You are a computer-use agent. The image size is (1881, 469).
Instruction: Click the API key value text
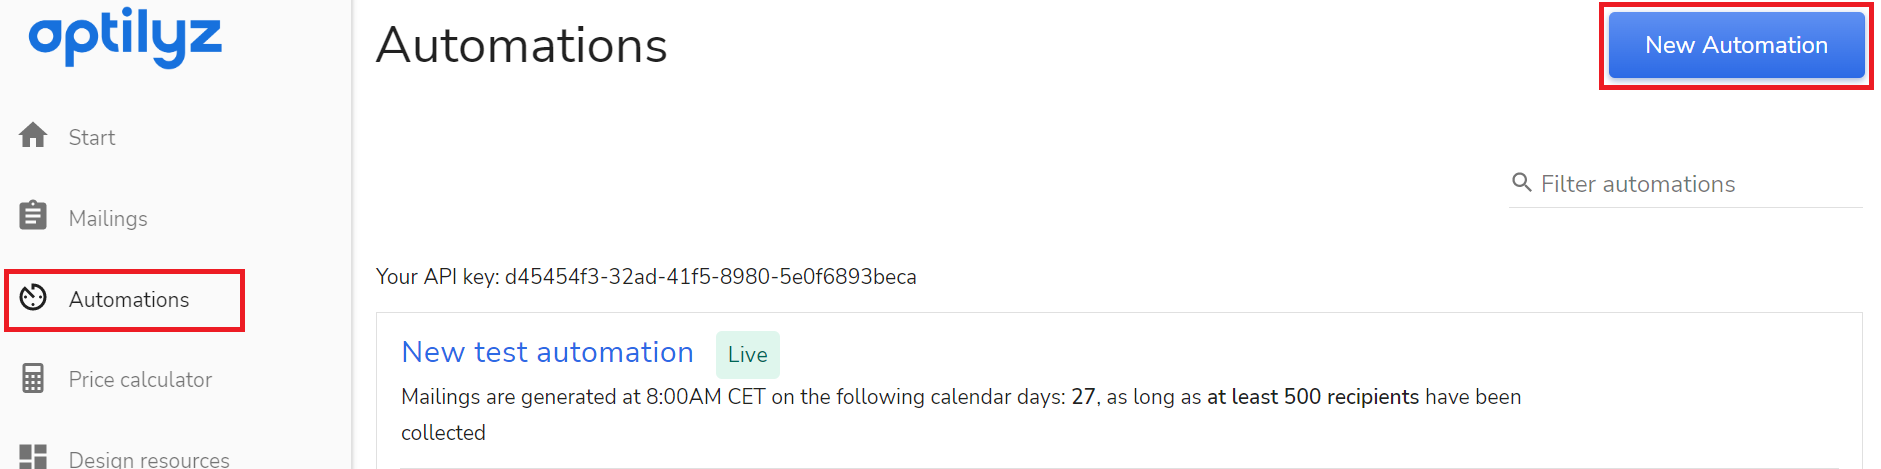coord(710,277)
